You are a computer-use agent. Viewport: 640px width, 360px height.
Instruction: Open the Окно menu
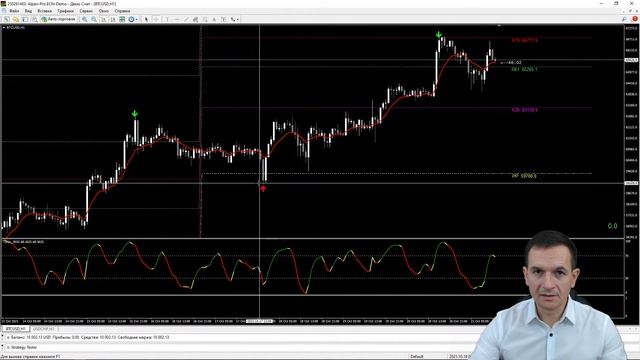pos(104,11)
